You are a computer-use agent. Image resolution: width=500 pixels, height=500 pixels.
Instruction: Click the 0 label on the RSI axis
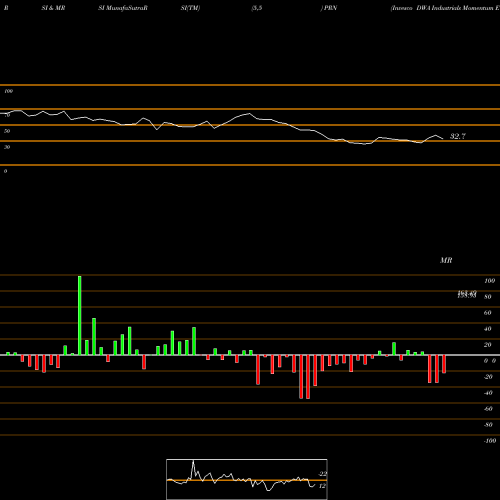click(5, 171)
